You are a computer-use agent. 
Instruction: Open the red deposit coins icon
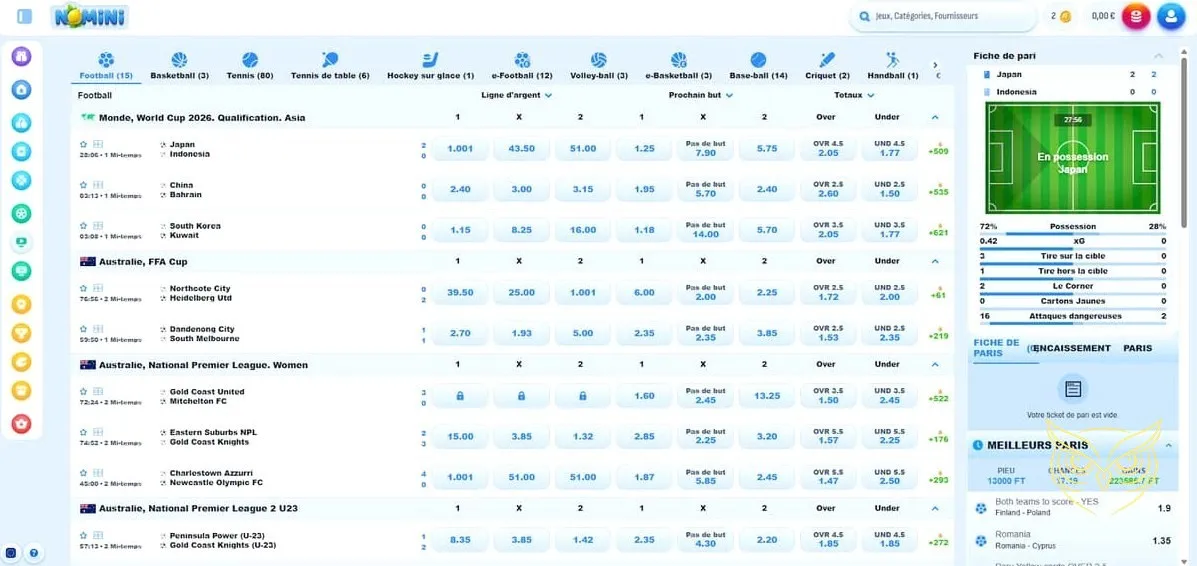[x=1135, y=16]
